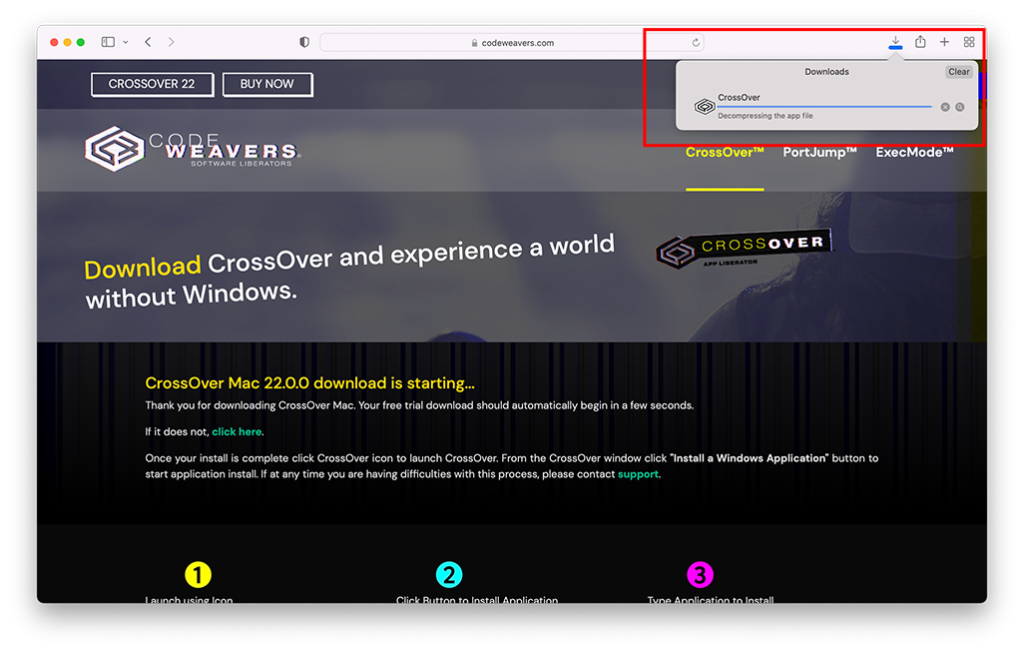The height and width of the screenshot is (652, 1024).
Task: Click the privacy report shield icon
Action: (x=305, y=43)
